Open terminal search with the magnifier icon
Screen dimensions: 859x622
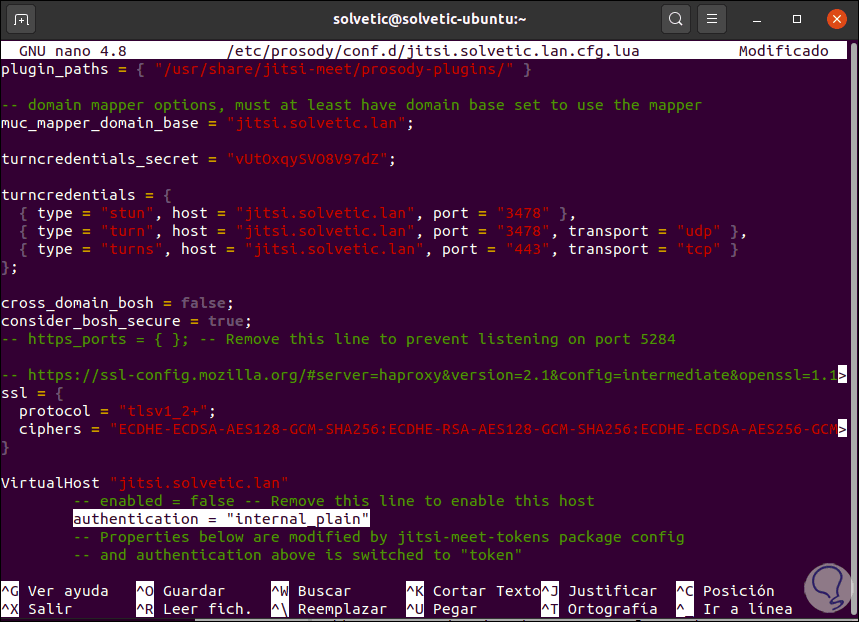click(675, 19)
